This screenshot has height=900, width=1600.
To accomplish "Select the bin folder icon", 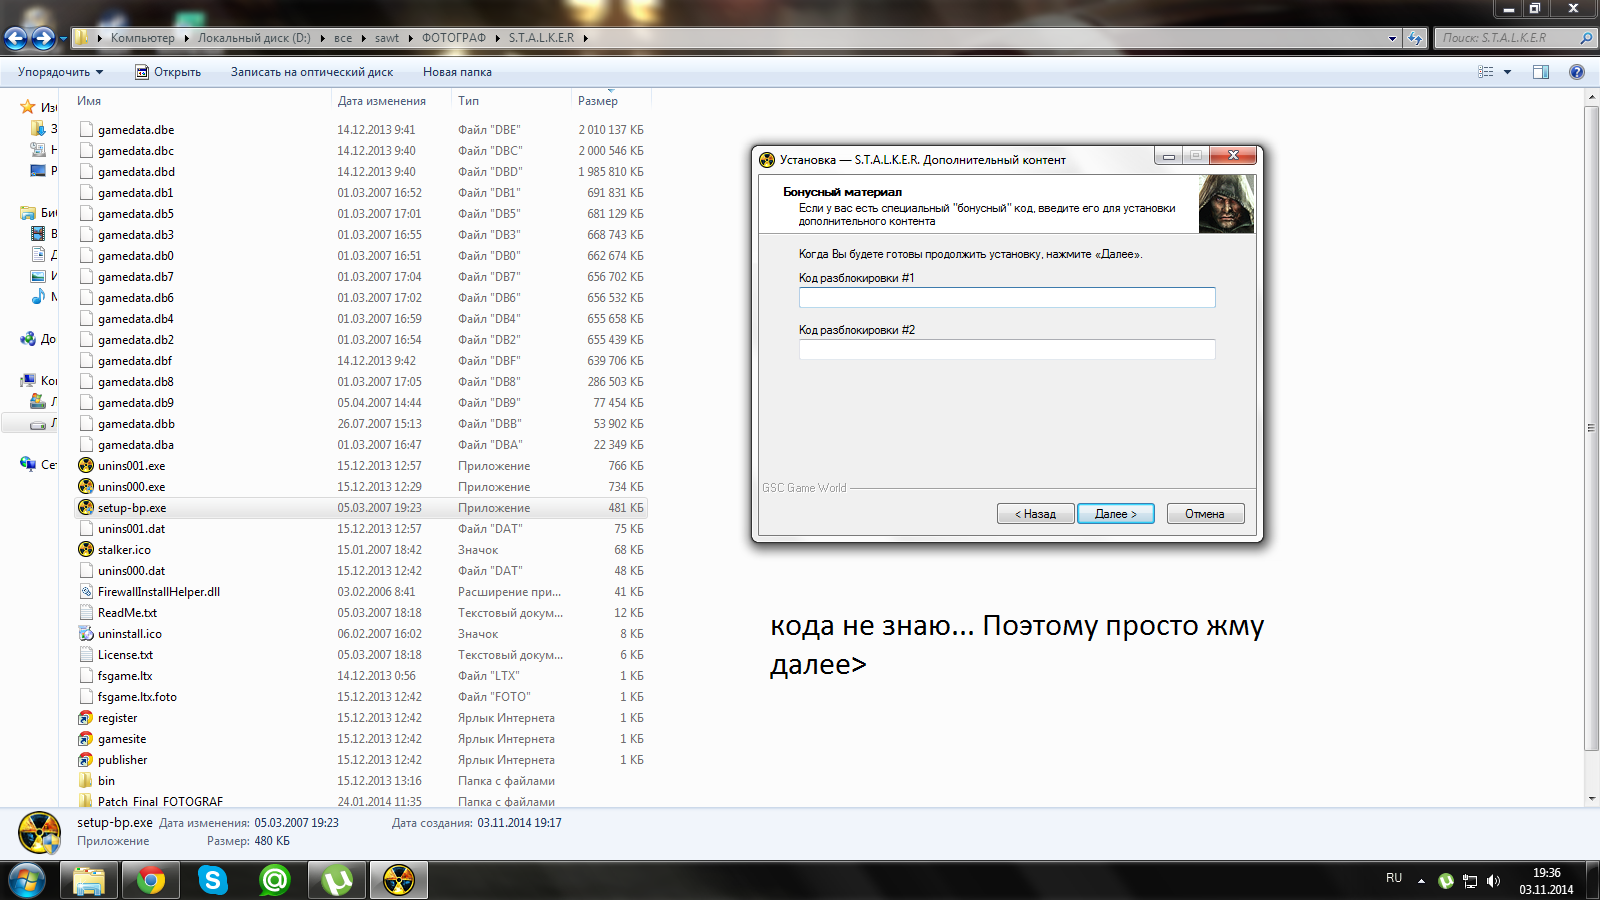I will pos(86,781).
